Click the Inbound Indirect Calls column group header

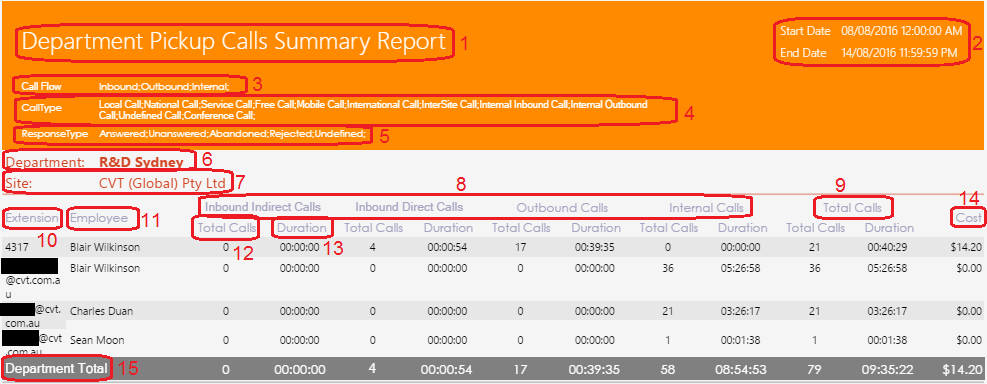point(263,207)
